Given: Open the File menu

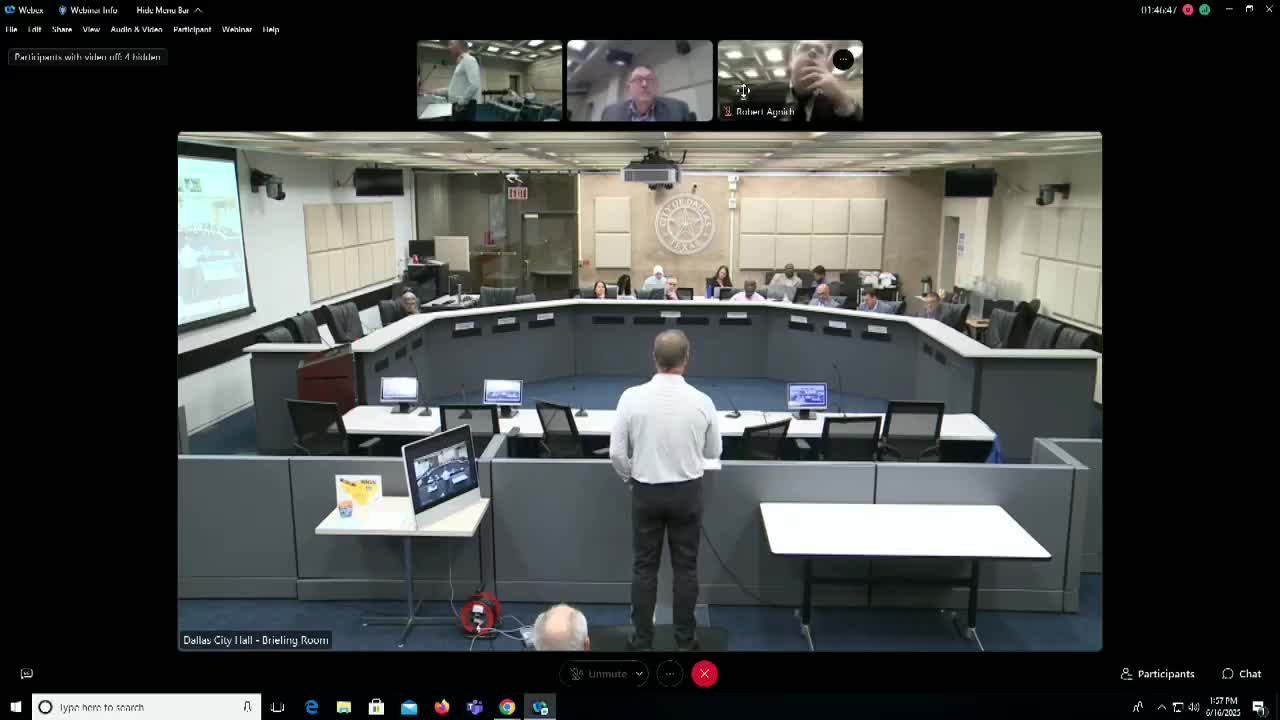Looking at the screenshot, I should pyautogui.click(x=12, y=29).
